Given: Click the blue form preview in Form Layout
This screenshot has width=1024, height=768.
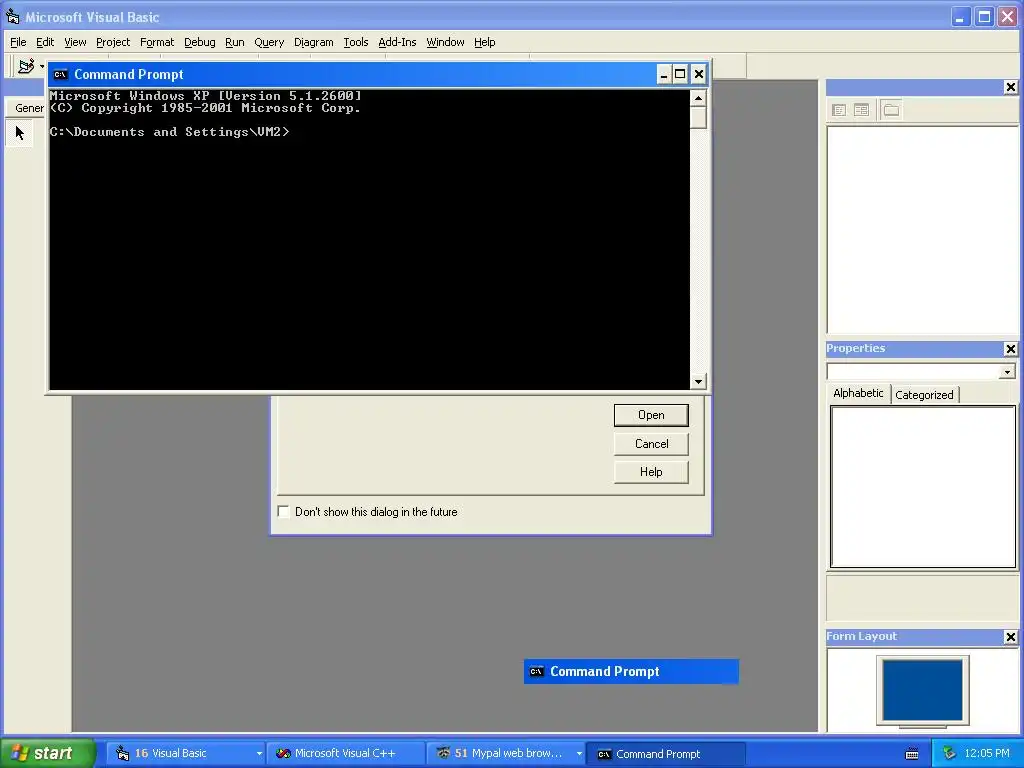Looking at the screenshot, I should (x=922, y=690).
